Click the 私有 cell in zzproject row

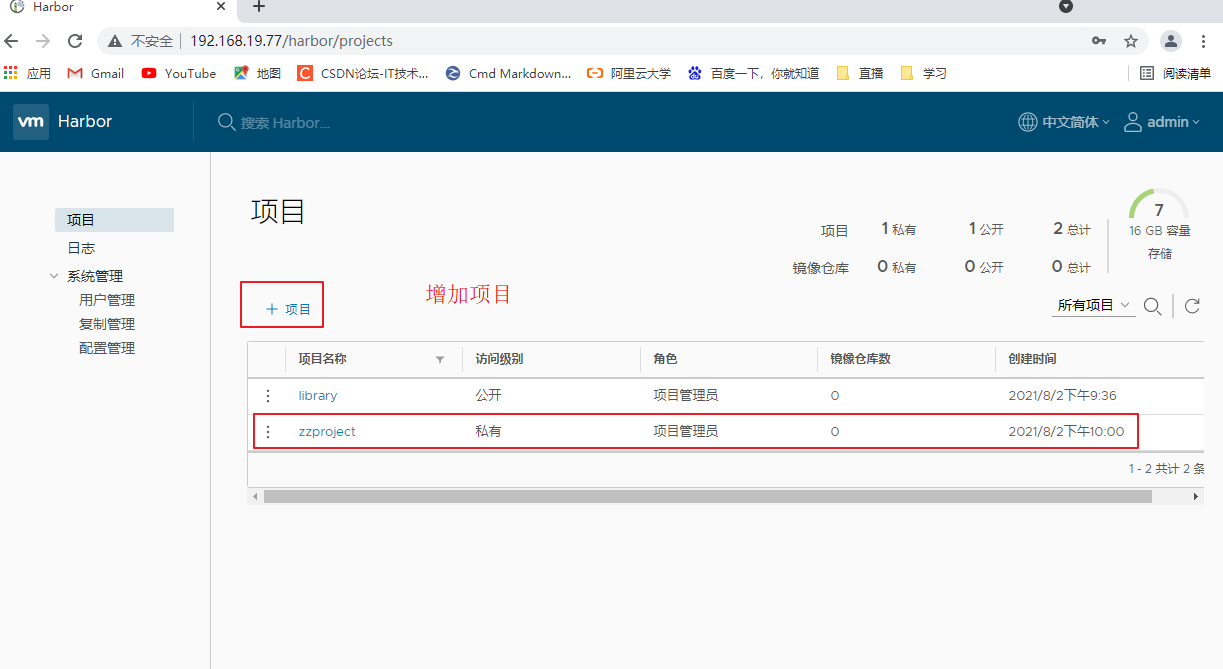(x=488, y=432)
